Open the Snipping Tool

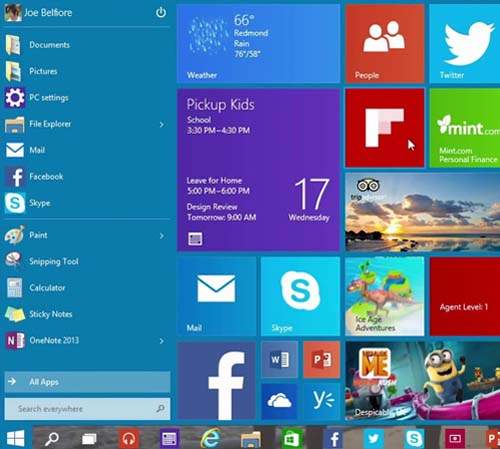(42, 261)
